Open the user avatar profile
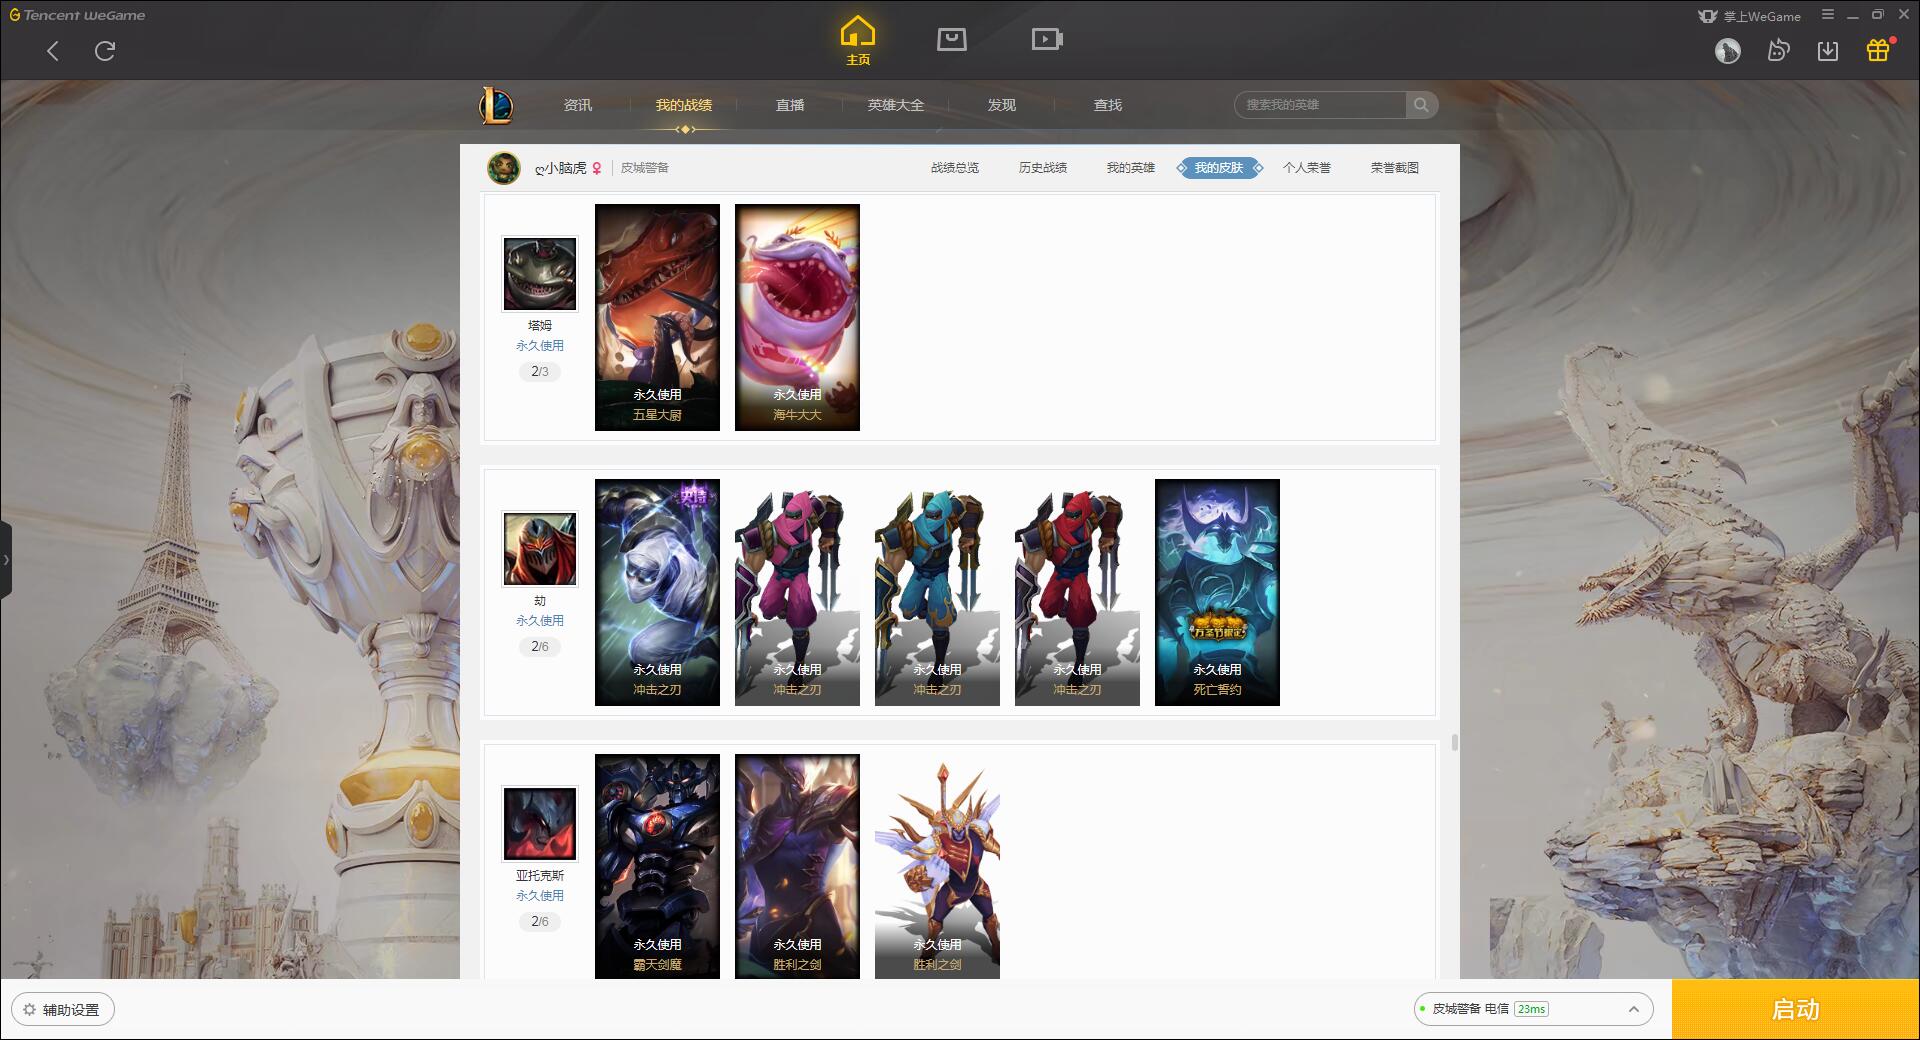 click(x=1728, y=51)
